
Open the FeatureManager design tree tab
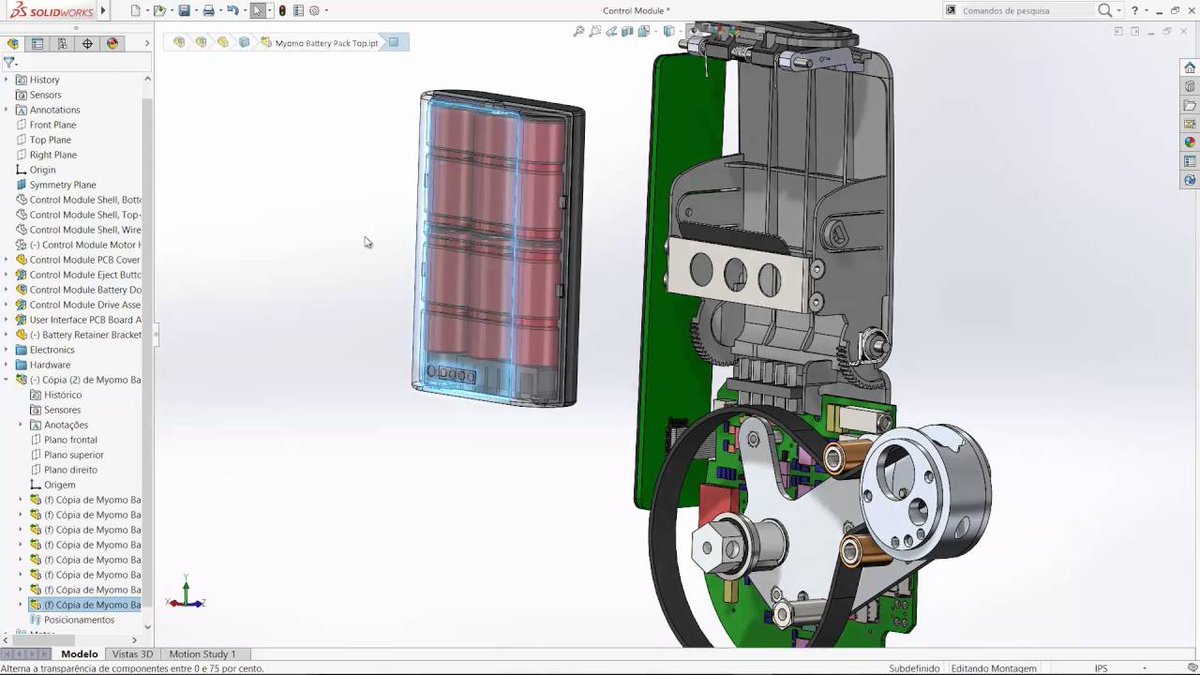click(x=13, y=43)
